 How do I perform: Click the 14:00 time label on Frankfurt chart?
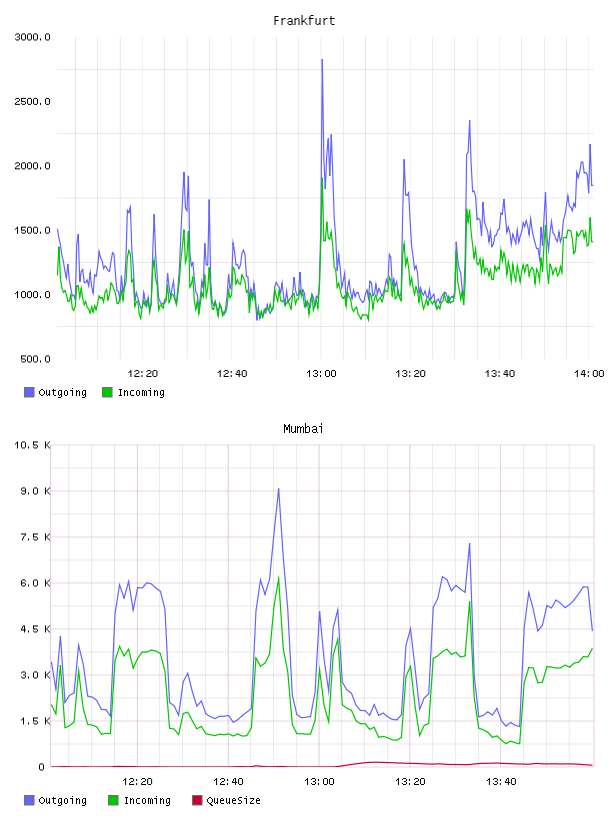click(589, 374)
